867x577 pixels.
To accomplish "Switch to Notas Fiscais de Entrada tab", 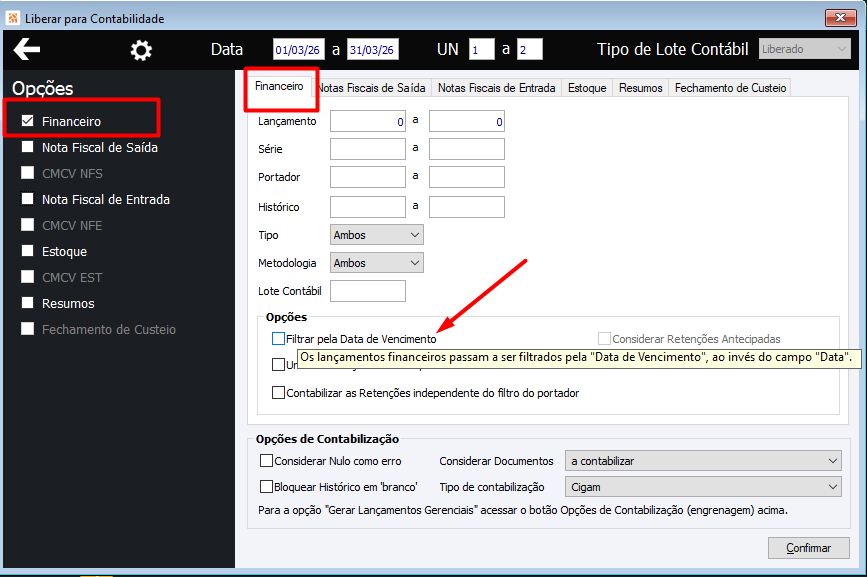I will (x=497, y=88).
